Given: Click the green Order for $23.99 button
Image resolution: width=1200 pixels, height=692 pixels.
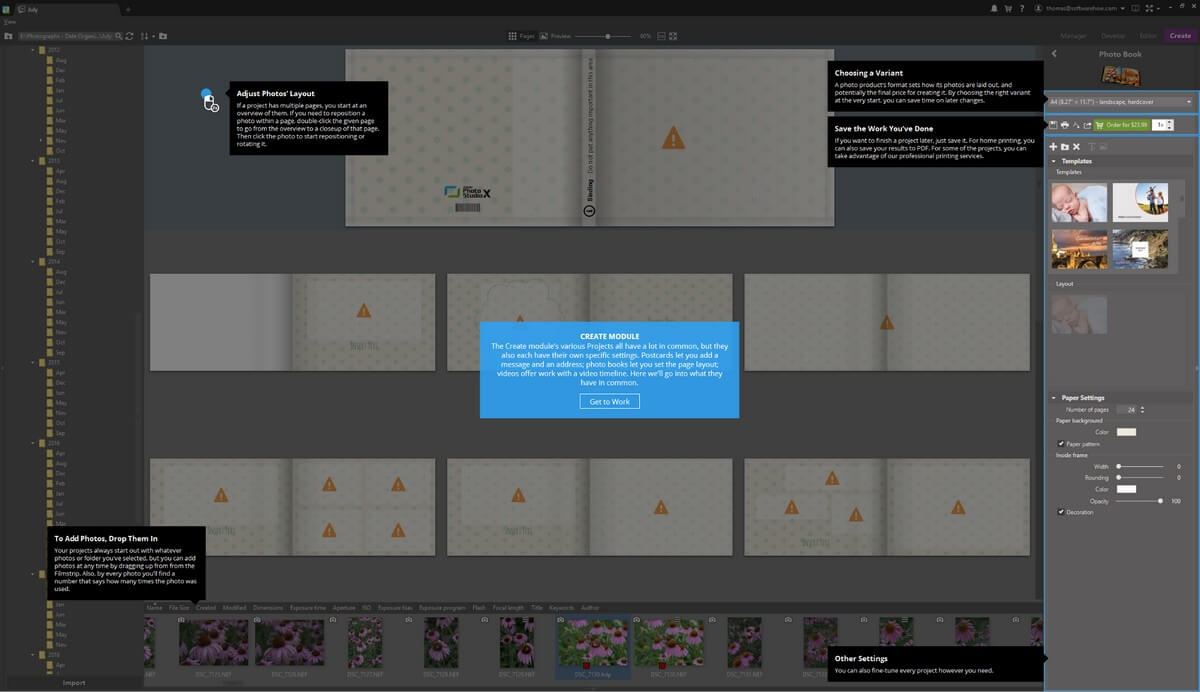Looking at the screenshot, I should coord(1121,125).
